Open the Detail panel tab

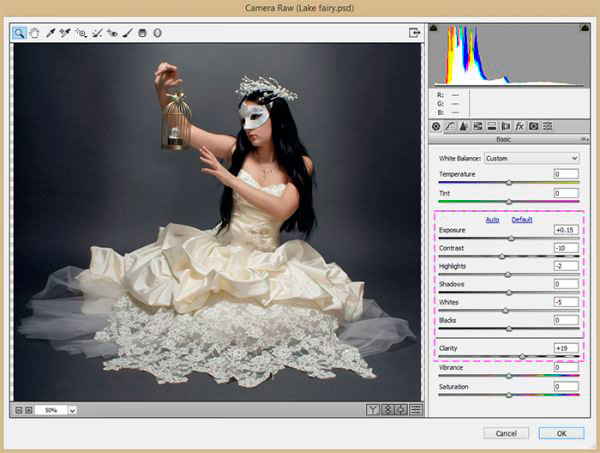463,126
